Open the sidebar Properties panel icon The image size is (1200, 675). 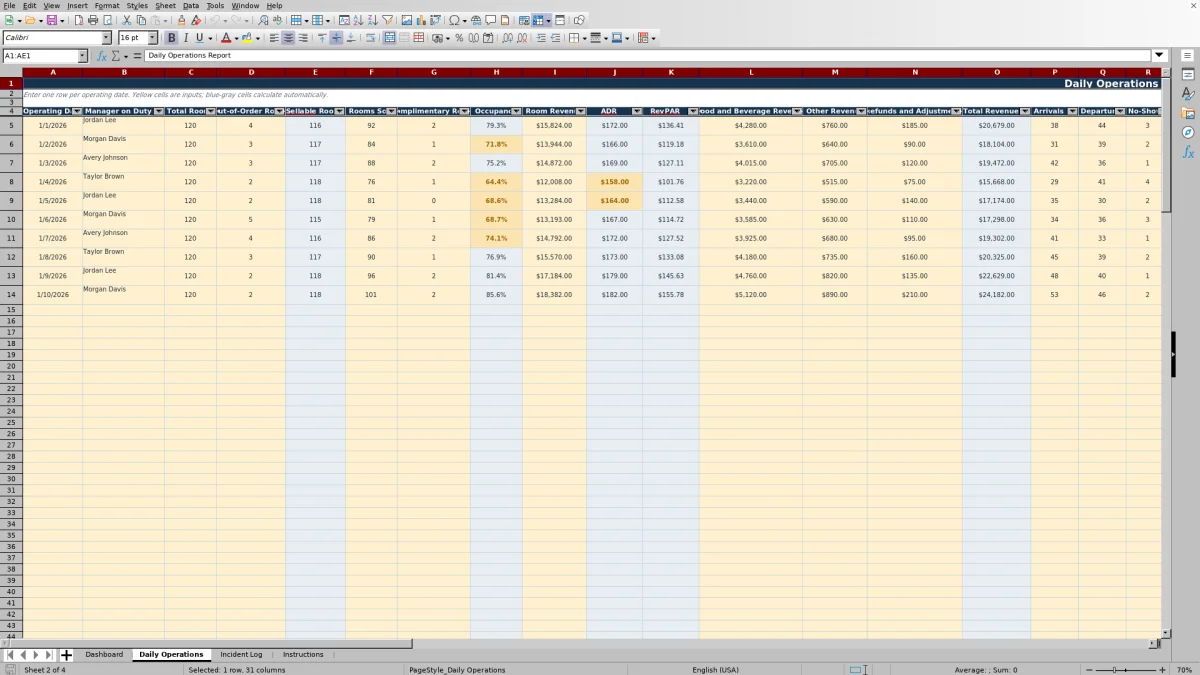pos(1188,75)
